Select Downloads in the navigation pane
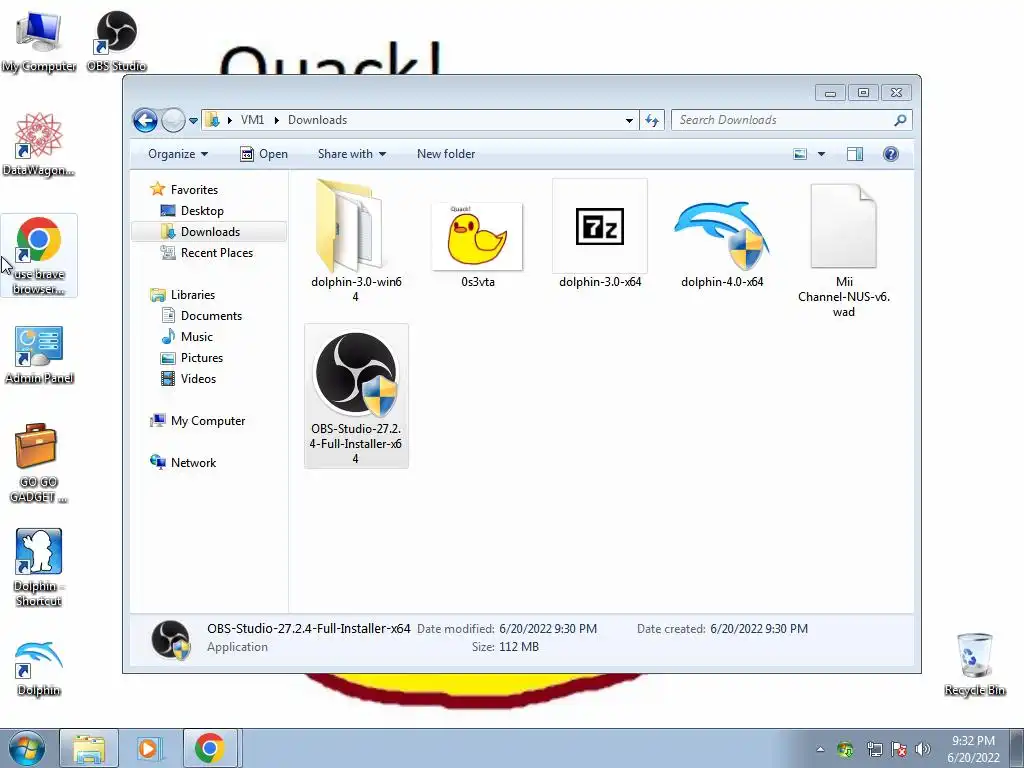This screenshot has height=768, width=1024. pyautogui.click(x=209, y=232)
